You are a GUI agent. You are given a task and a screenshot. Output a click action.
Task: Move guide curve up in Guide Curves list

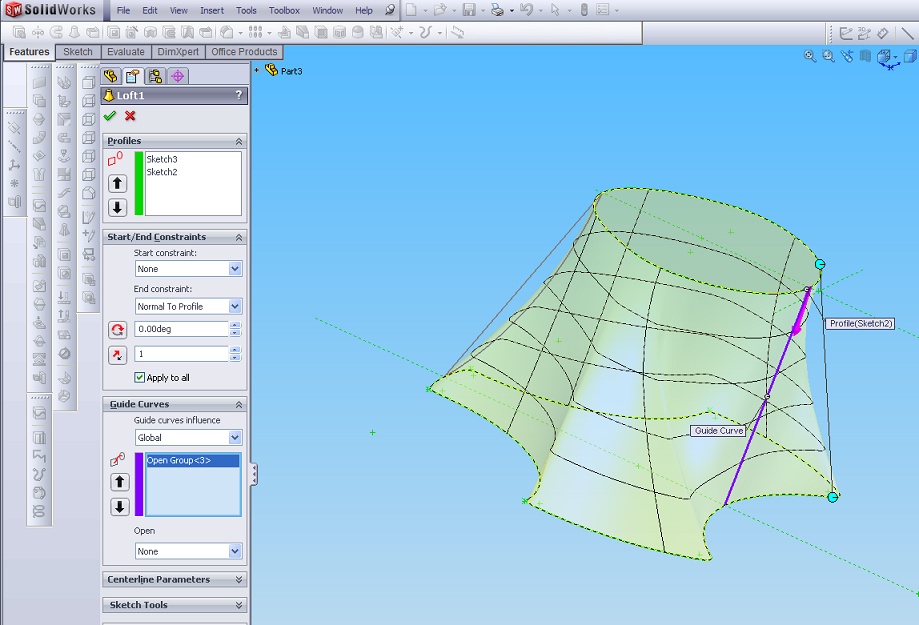(120, 482)
